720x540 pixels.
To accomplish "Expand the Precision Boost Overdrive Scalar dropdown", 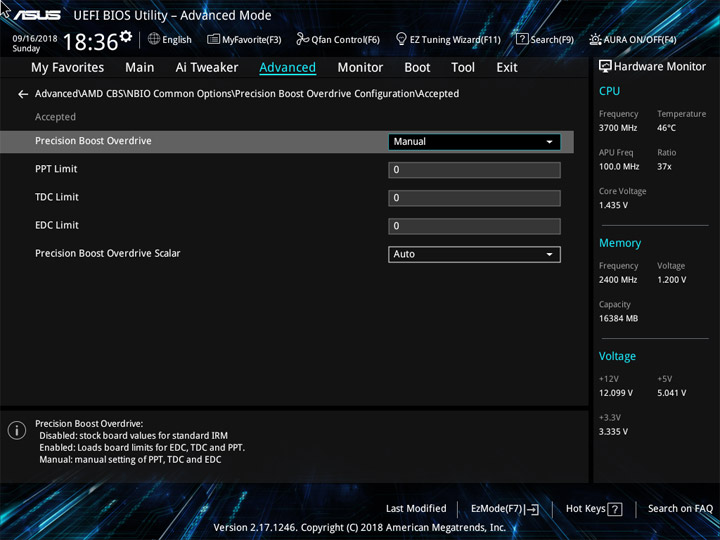I will pyautogui.click(x=474, y=254).
